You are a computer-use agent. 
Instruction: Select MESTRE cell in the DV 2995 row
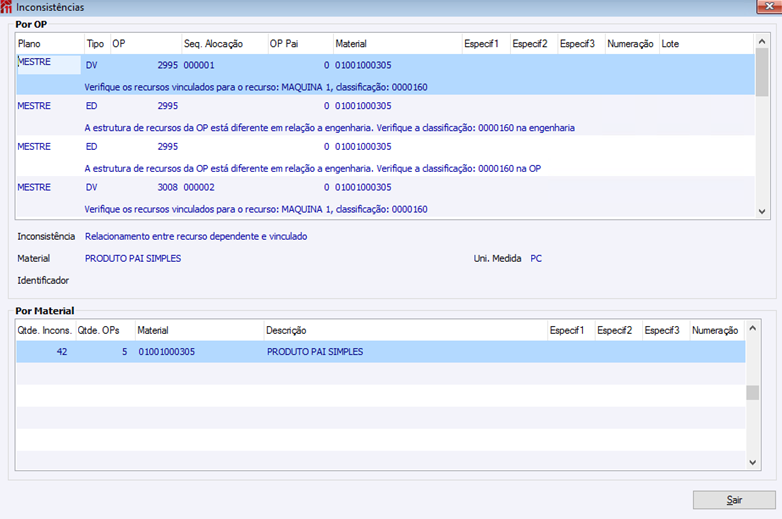48,64
